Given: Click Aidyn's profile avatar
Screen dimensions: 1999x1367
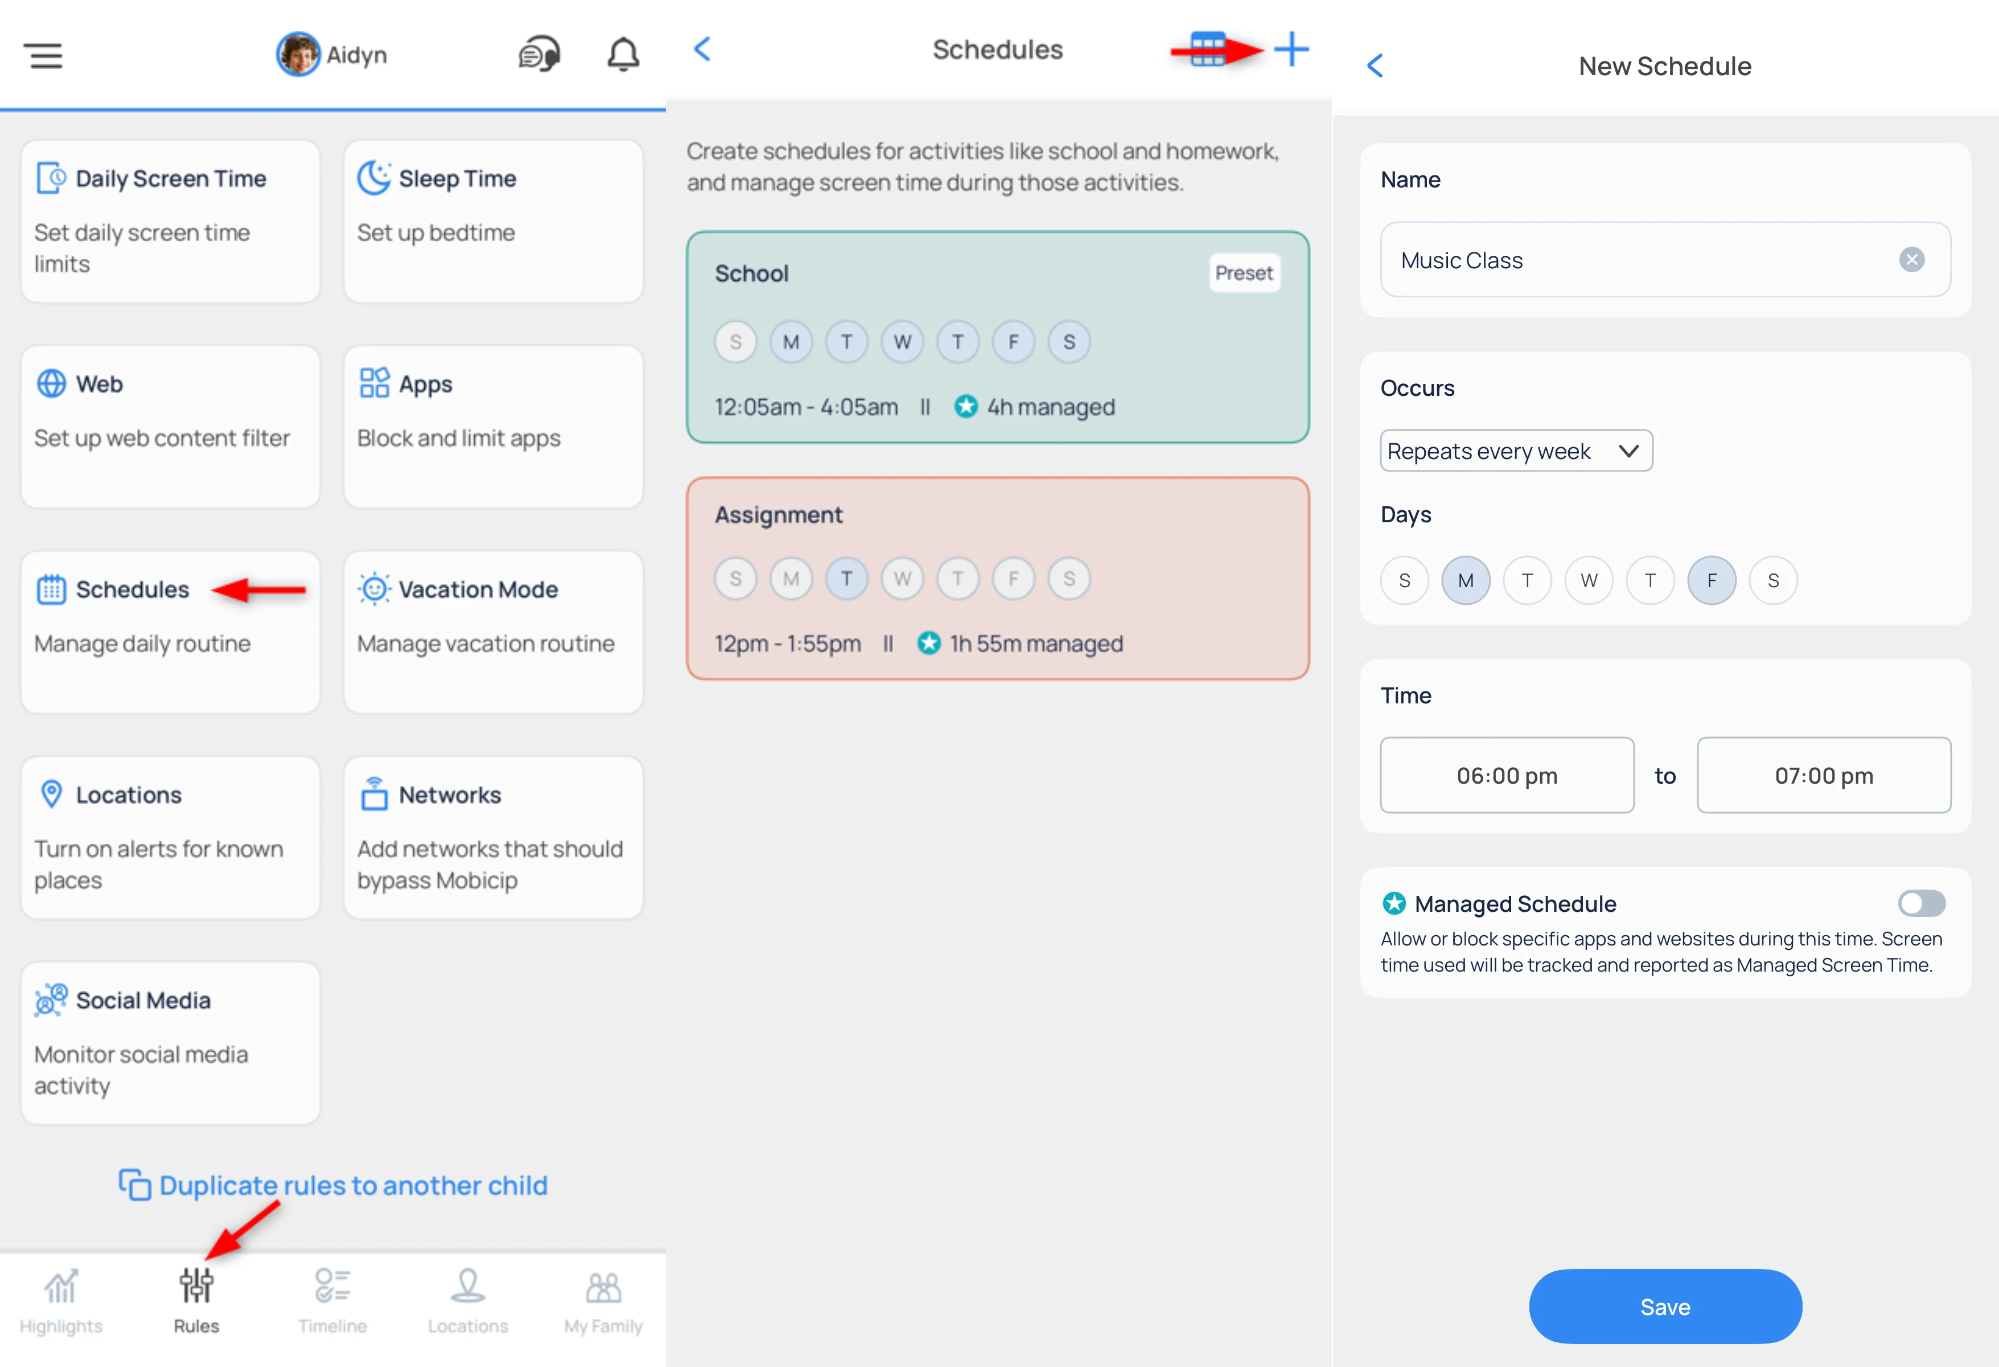Looking at the screenshot, I should [x=298, y=54].
